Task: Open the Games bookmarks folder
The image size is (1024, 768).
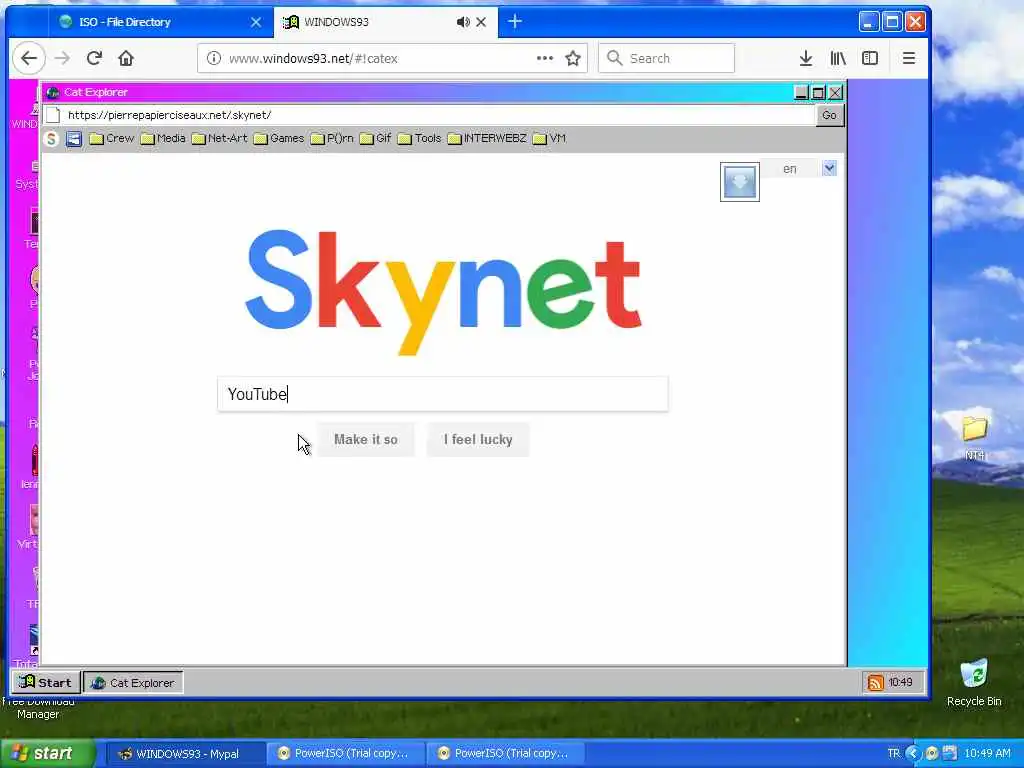Action: (x=279, y=138)
